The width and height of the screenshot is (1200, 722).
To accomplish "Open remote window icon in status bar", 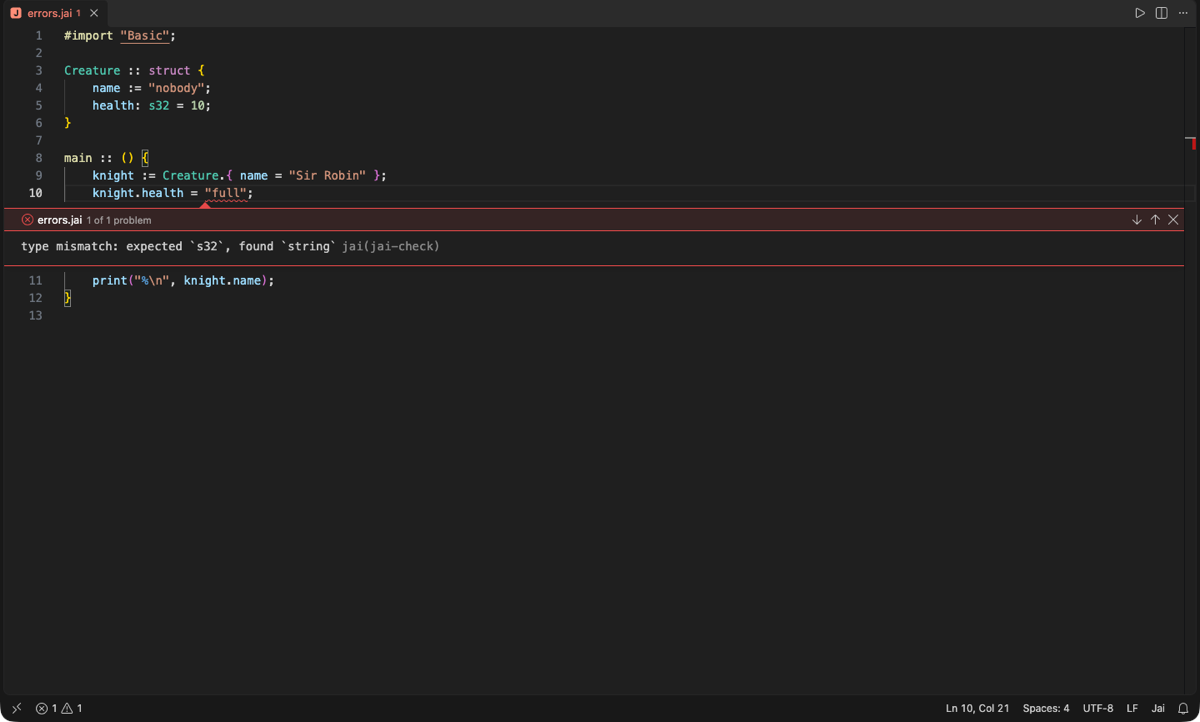I will (x=16, y=708).
